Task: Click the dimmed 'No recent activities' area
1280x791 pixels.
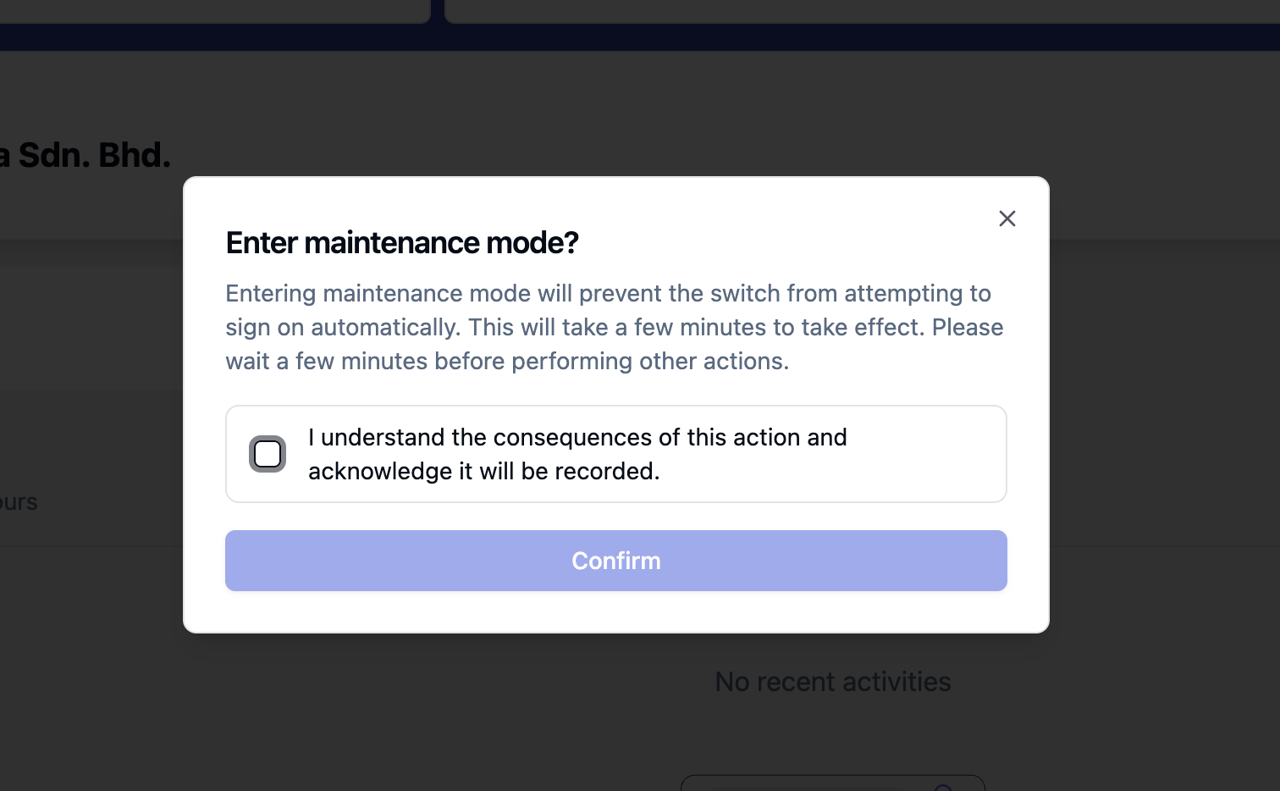Action: pyautogui.click(x=832, y=681)
